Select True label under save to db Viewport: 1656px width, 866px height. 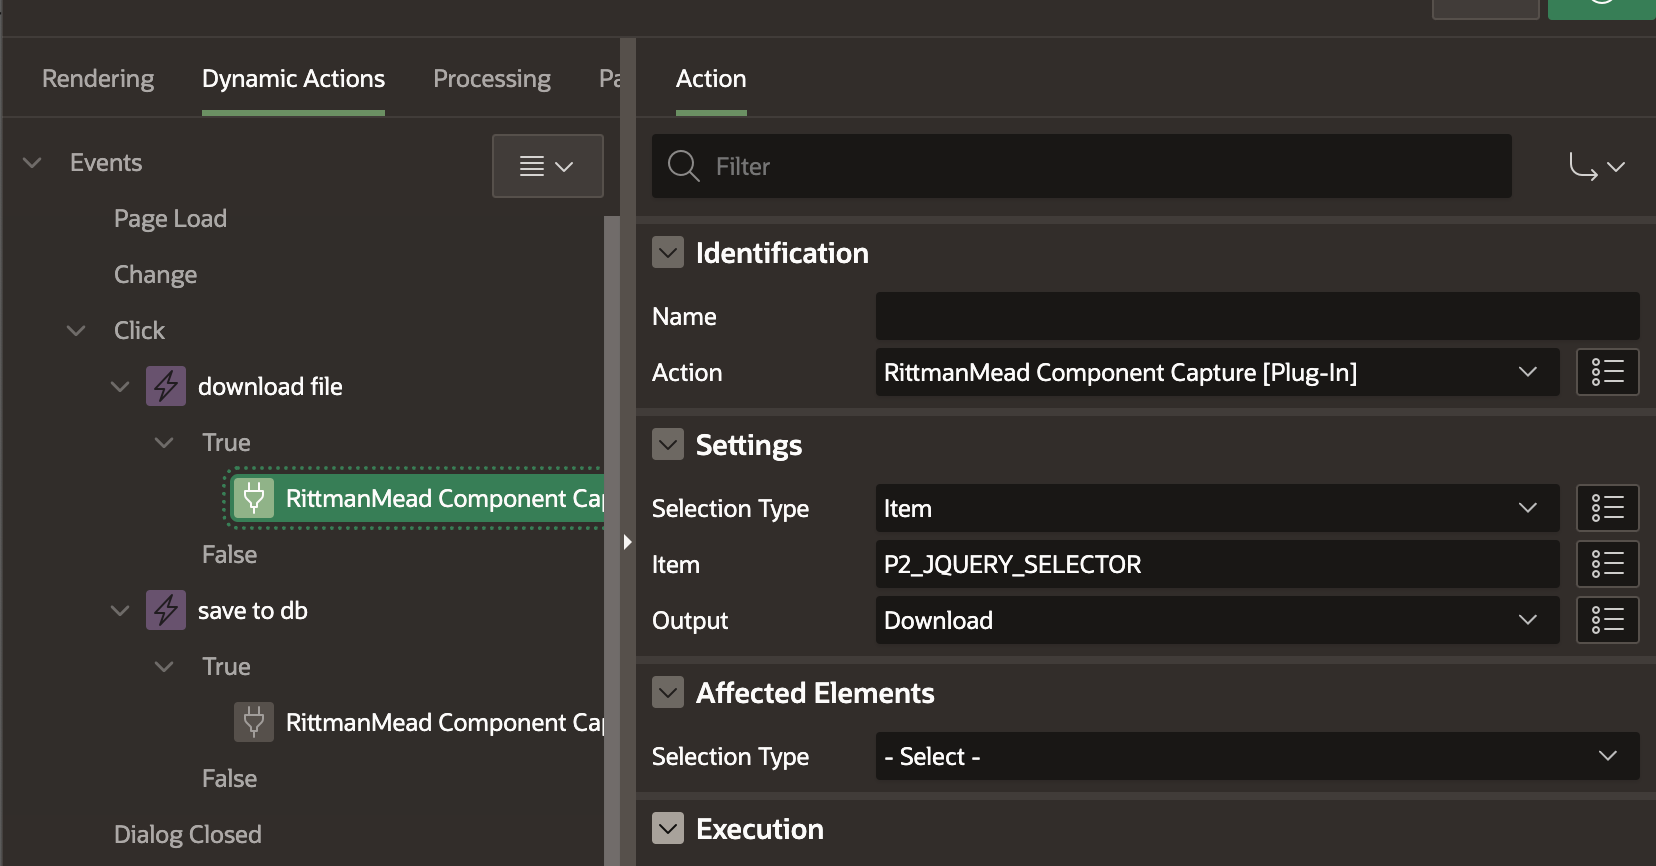click(x=226, y=666)
